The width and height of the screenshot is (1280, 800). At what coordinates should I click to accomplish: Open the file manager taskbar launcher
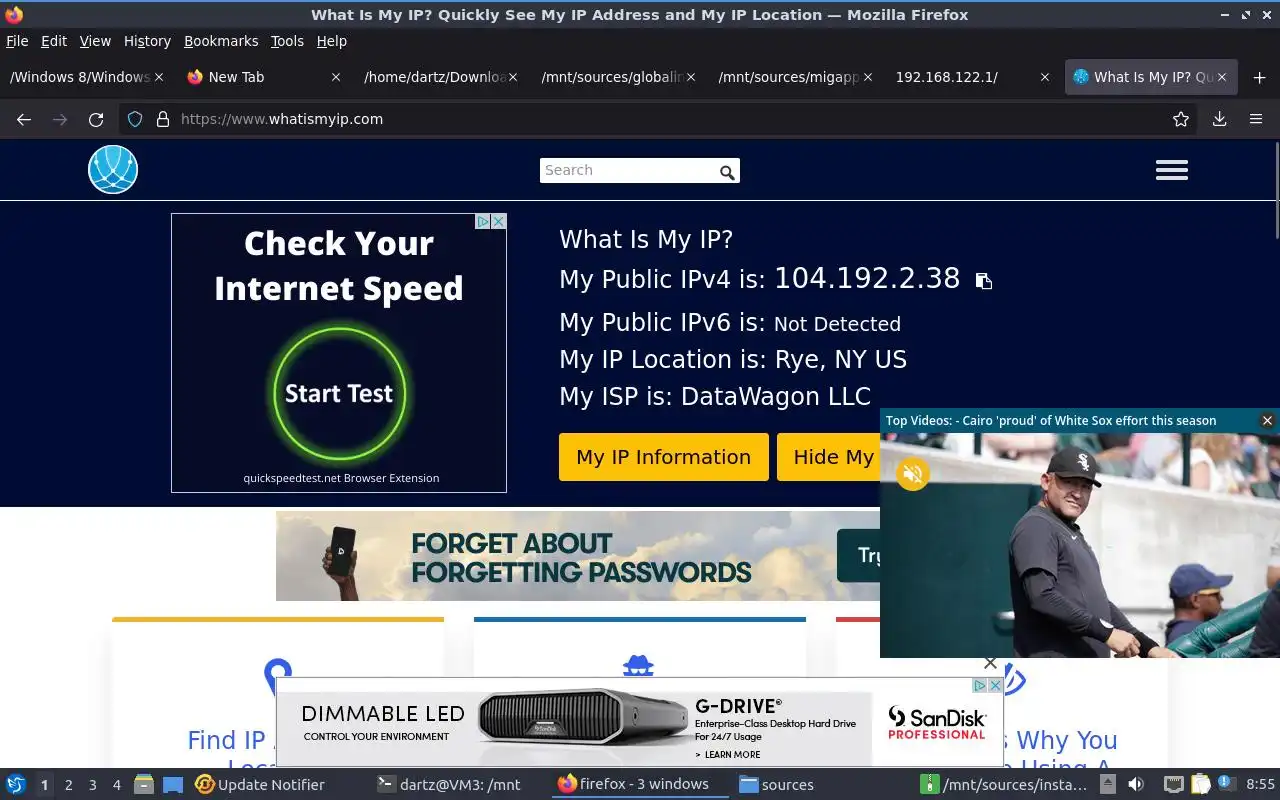[x=143, y=785]
